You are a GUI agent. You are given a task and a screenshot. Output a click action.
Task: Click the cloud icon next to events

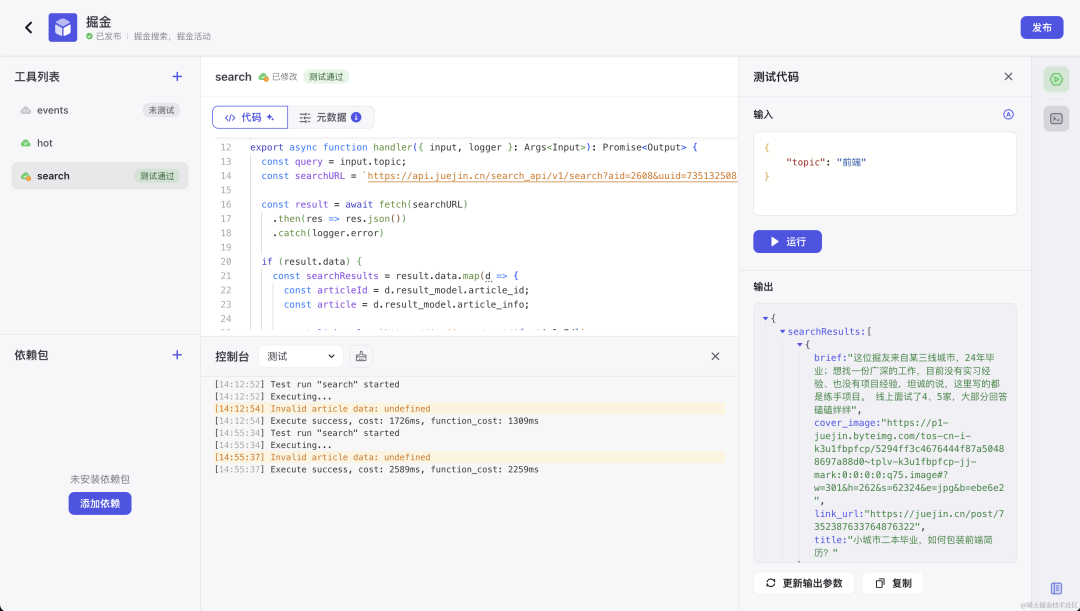pyautogui.click(x=25, y=110)
